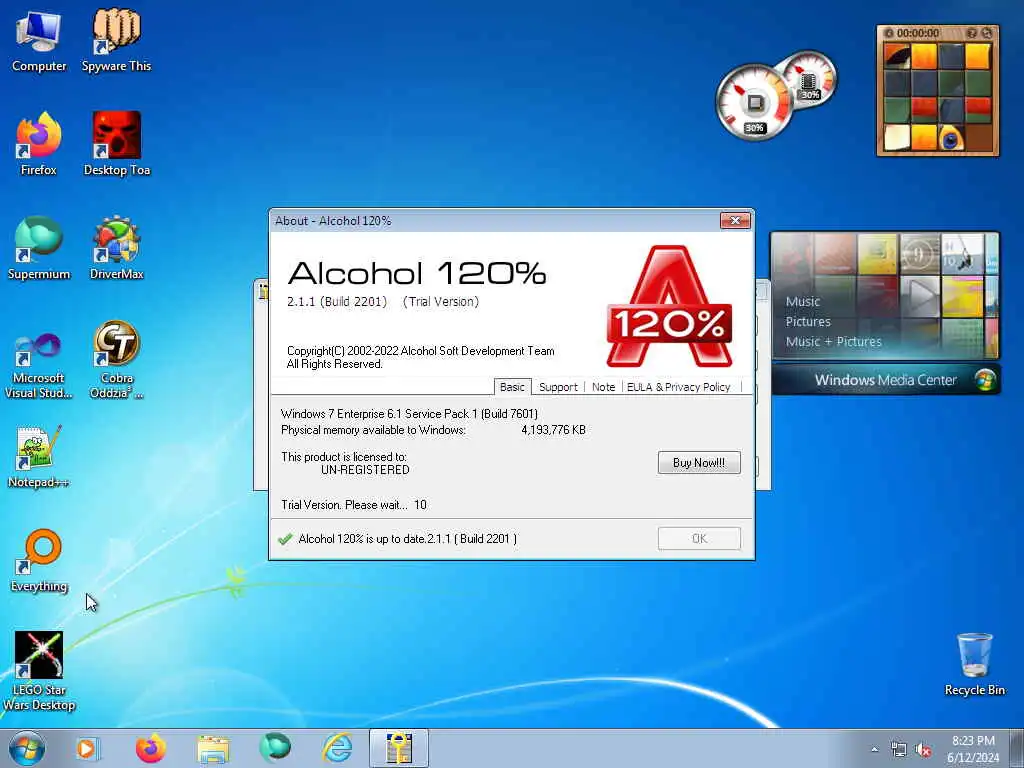Launch Windows Media Player from taskbar
1024x768 pixels.
[x=88, y=748]
